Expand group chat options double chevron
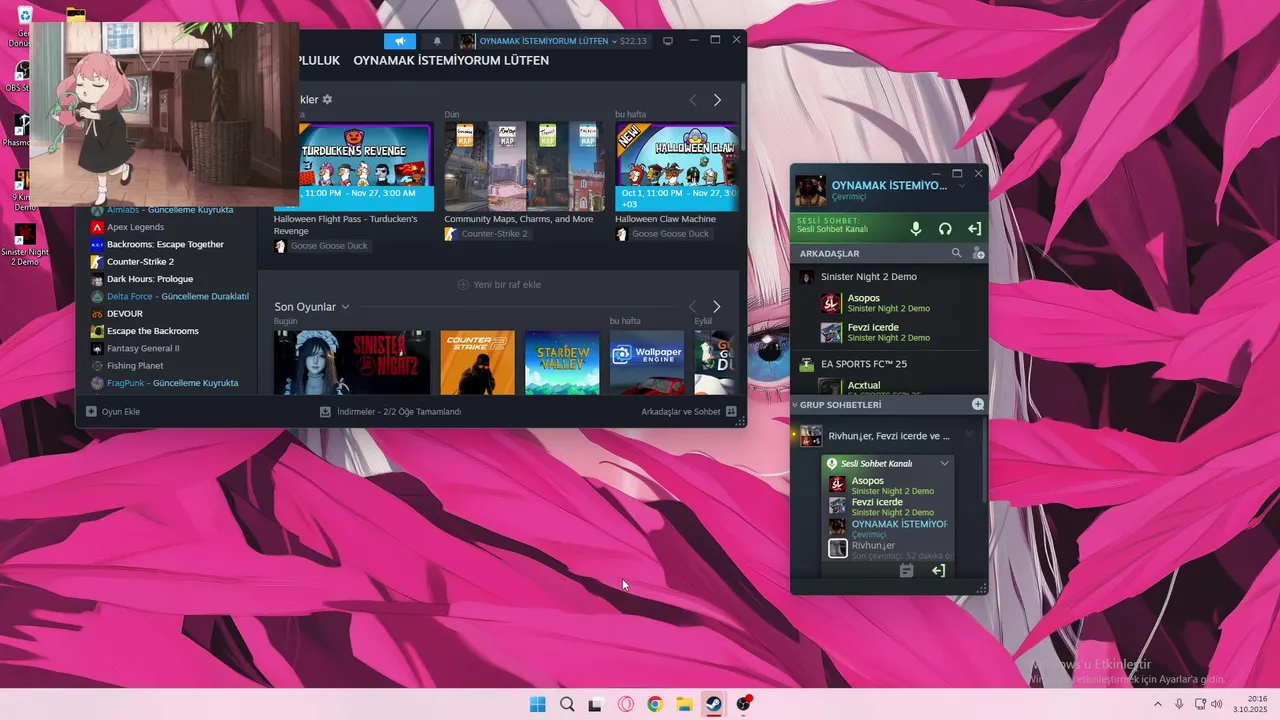The height and width of the screenshot is (720, 1280). pos(969,436)
